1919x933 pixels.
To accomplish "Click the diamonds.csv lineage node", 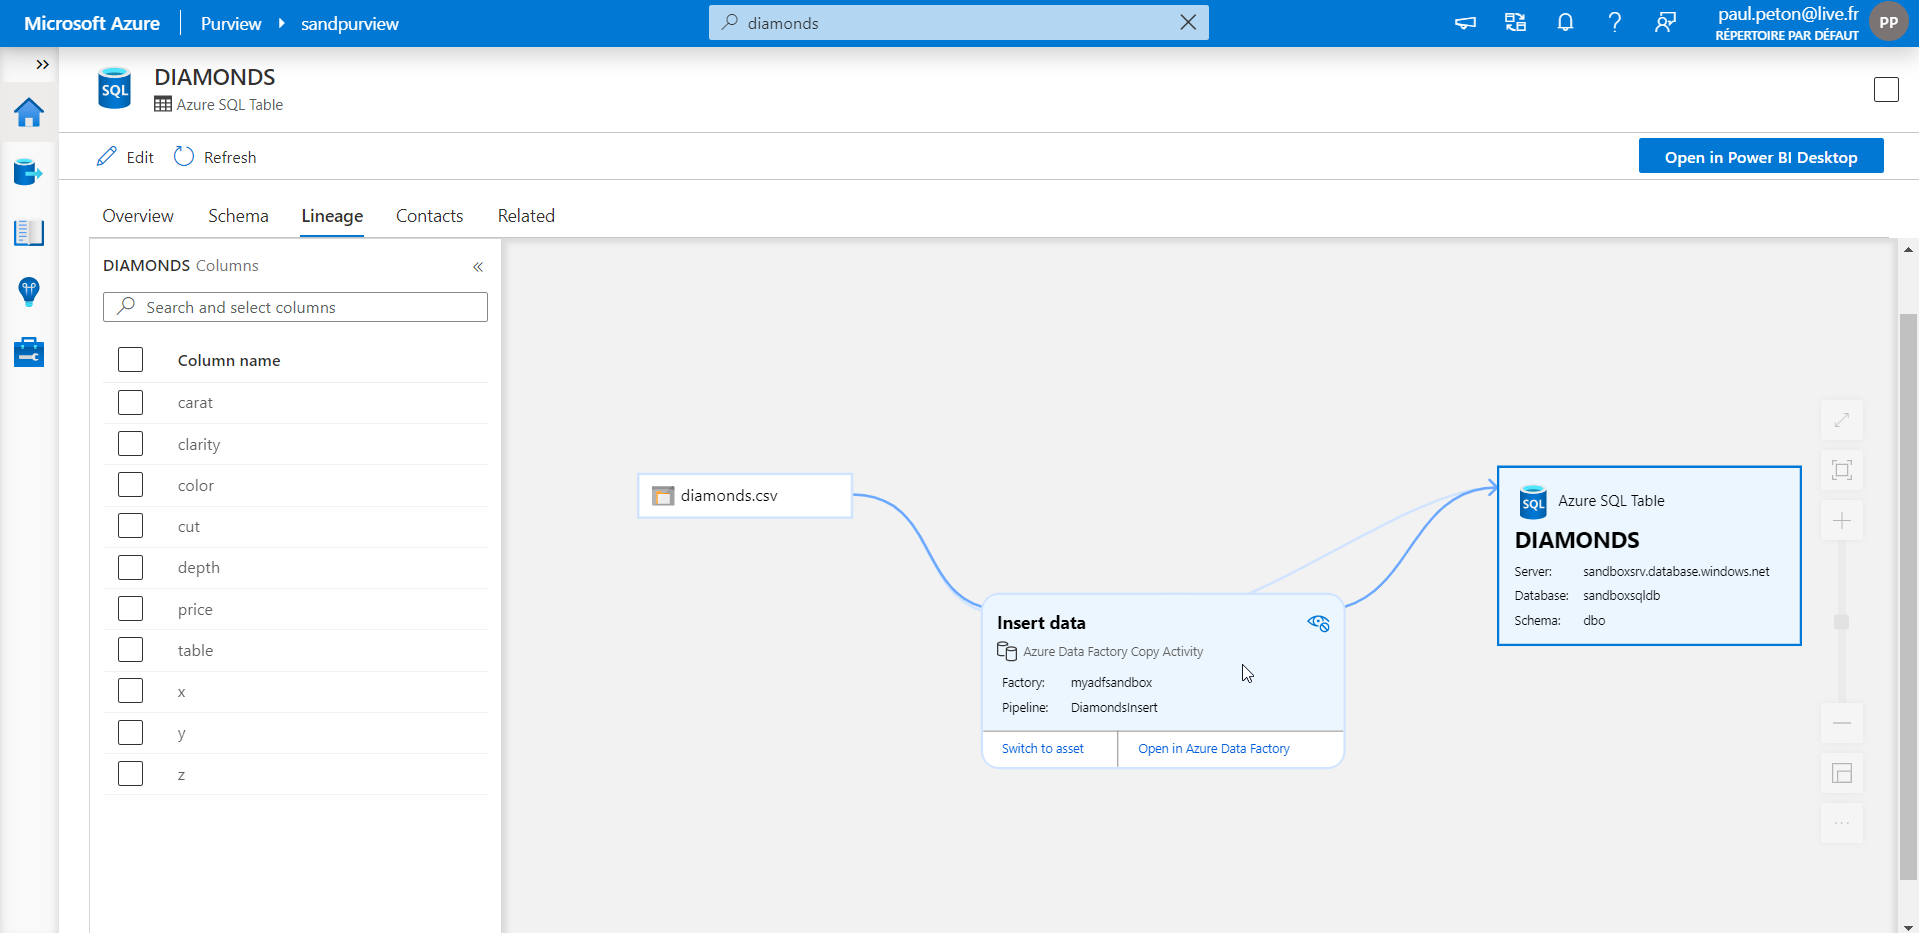I will [x=744, y=495].
